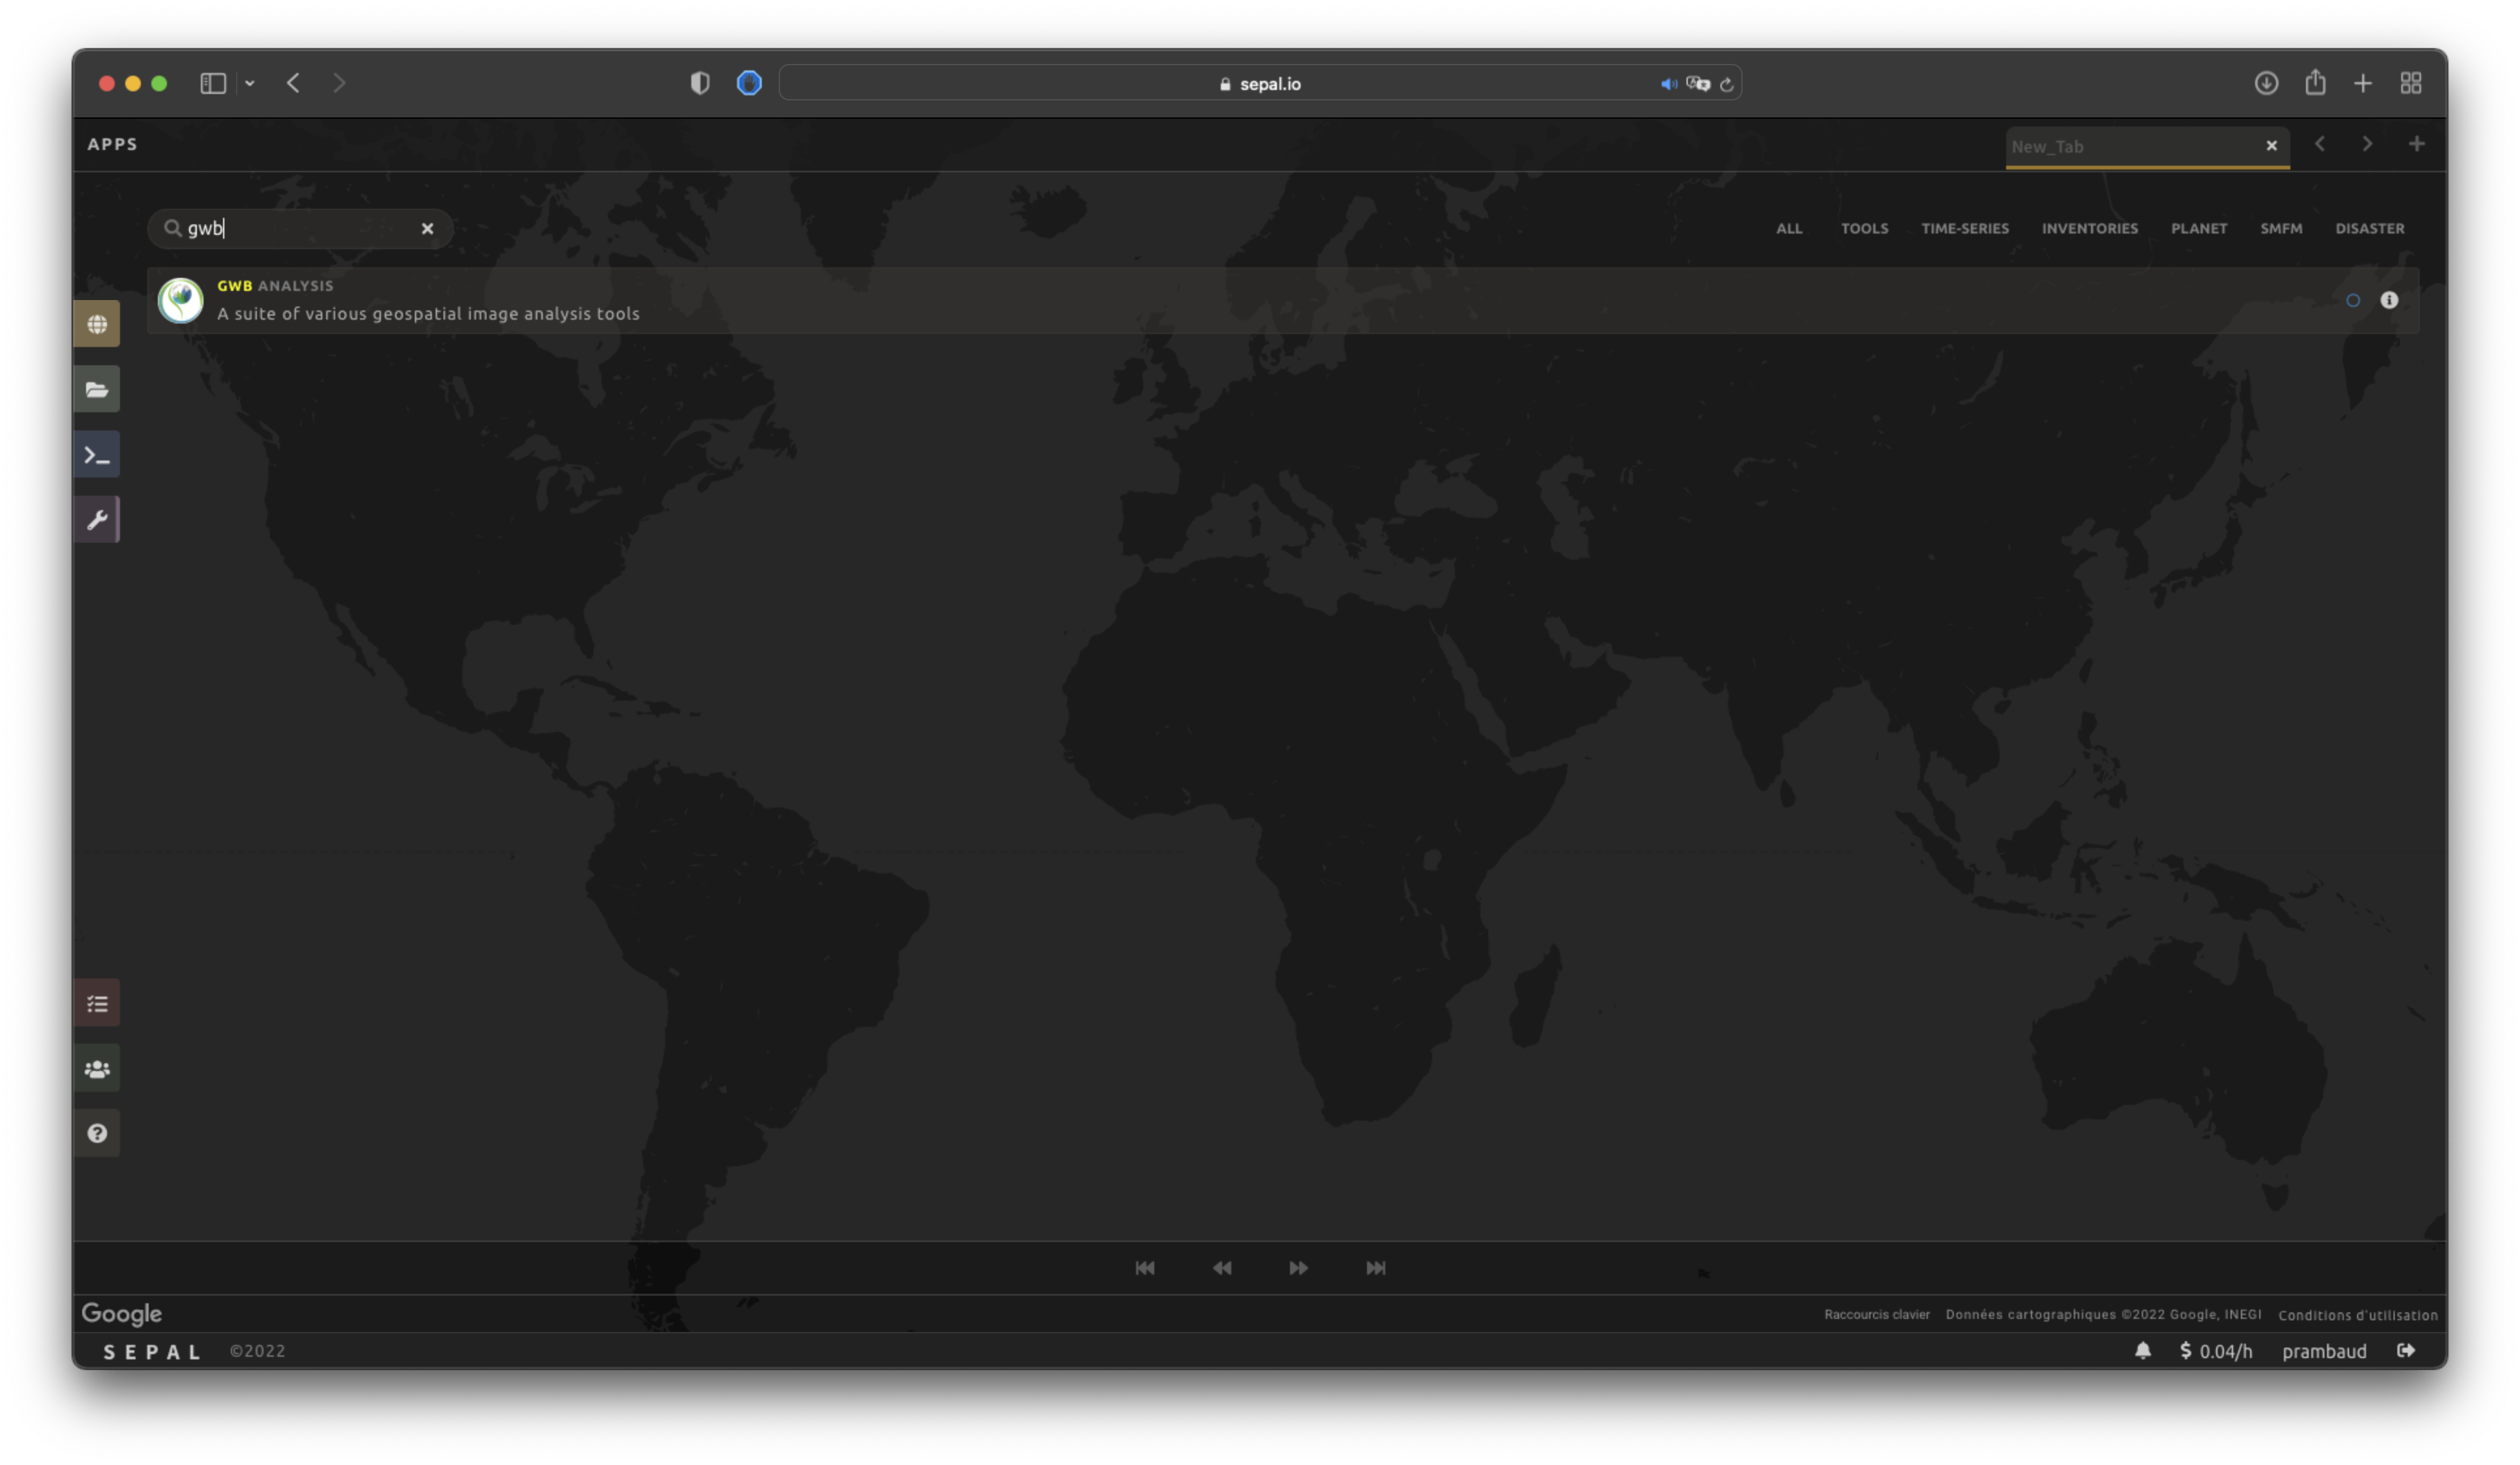Open the GWB Analysis app entry
The height and width of the screenshot is (1465, 2520).
[x=428, y=300]
